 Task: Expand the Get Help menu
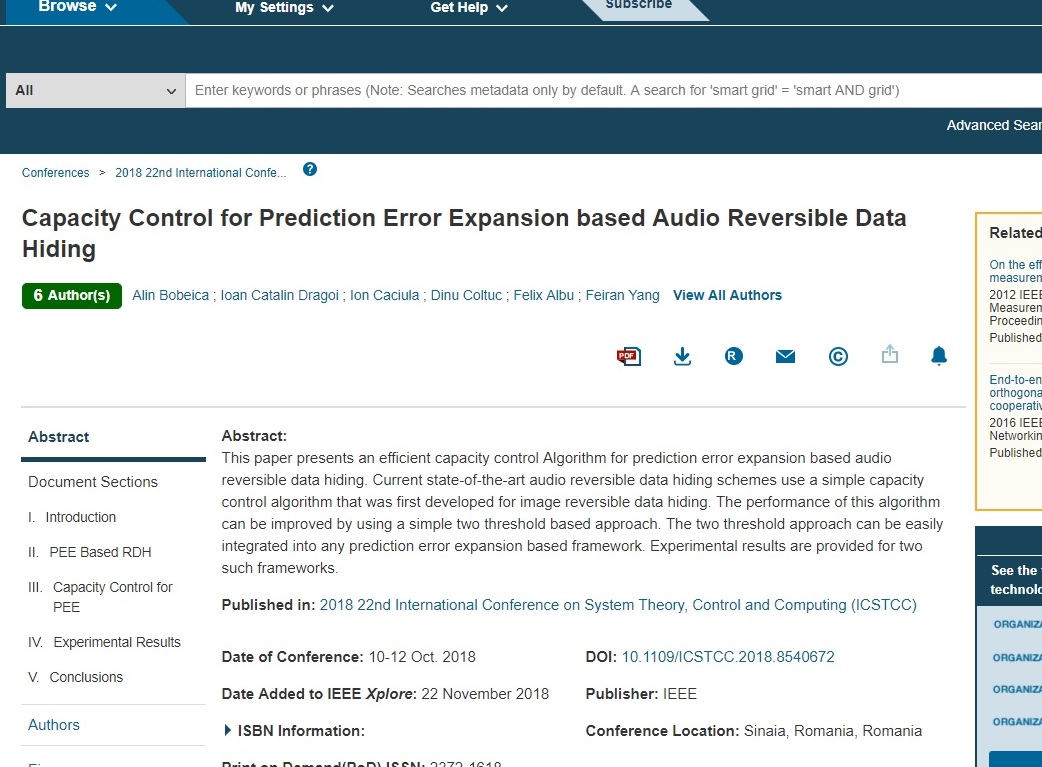pos(469,7)
